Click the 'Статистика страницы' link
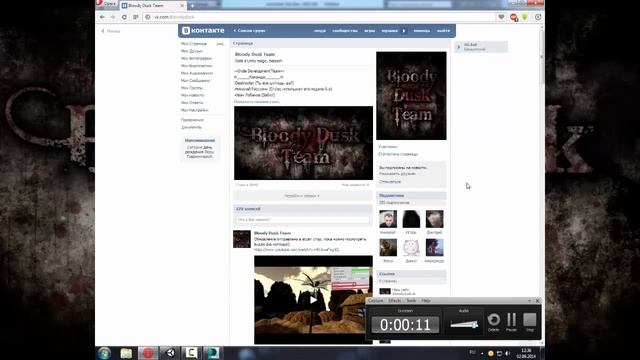 click(x=398, y=154)
